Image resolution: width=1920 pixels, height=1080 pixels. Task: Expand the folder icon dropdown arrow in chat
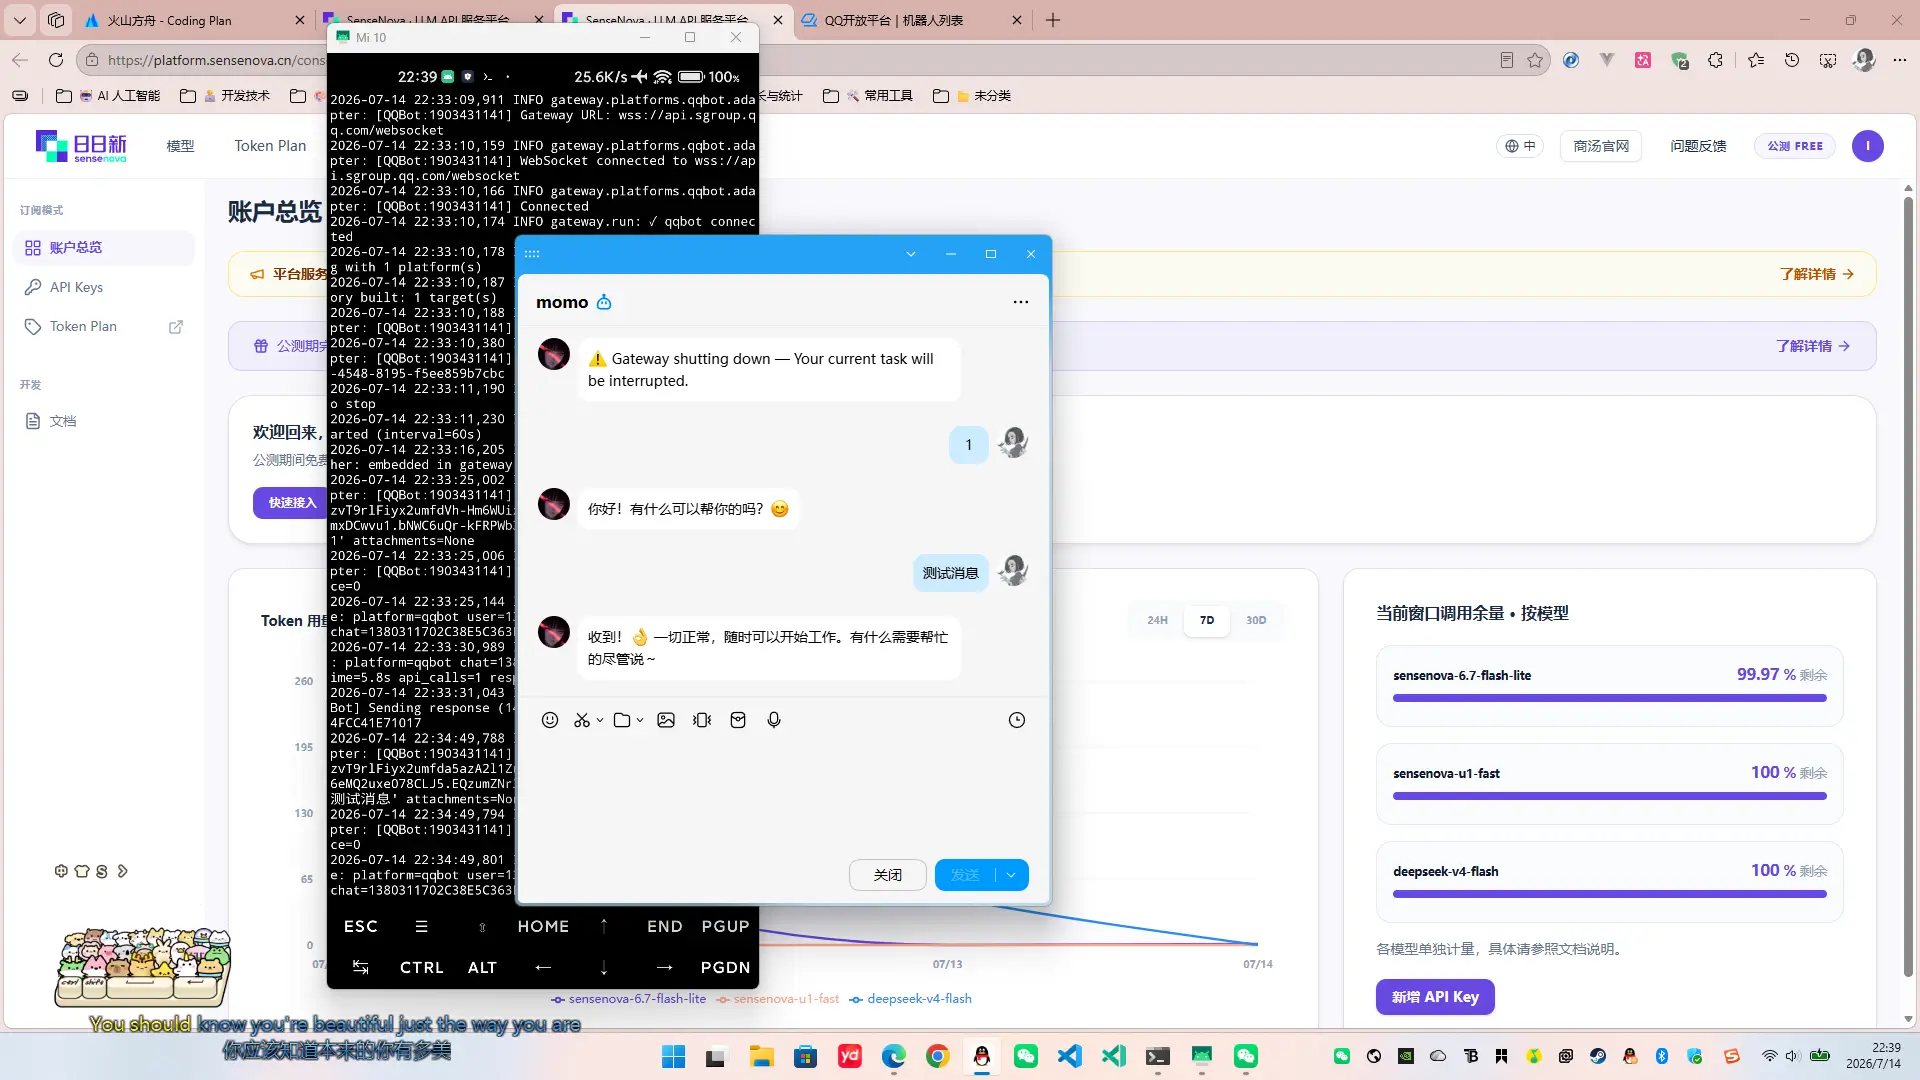coord(640,720)
